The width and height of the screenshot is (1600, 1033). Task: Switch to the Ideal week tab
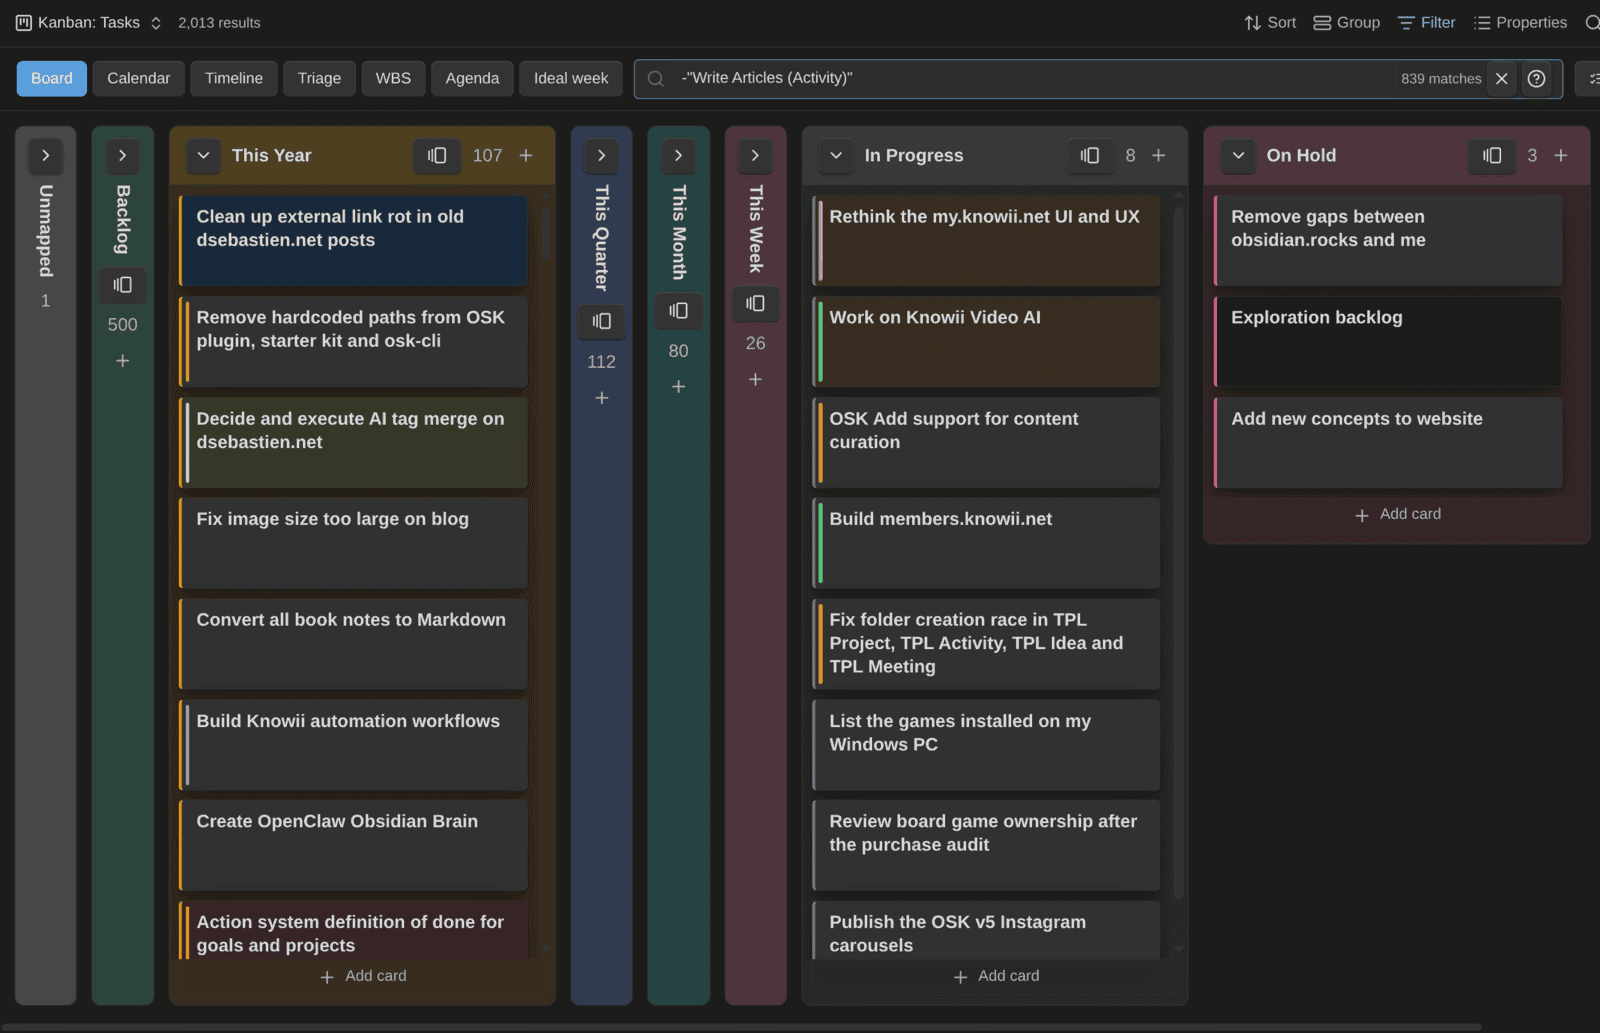571,78
